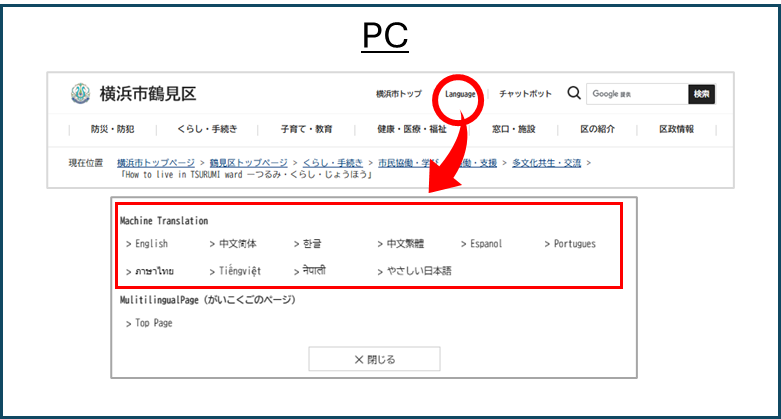Select the 子育て・教育 navigation tab
Viewport: 781px width, 419px height.
[306, 129]
